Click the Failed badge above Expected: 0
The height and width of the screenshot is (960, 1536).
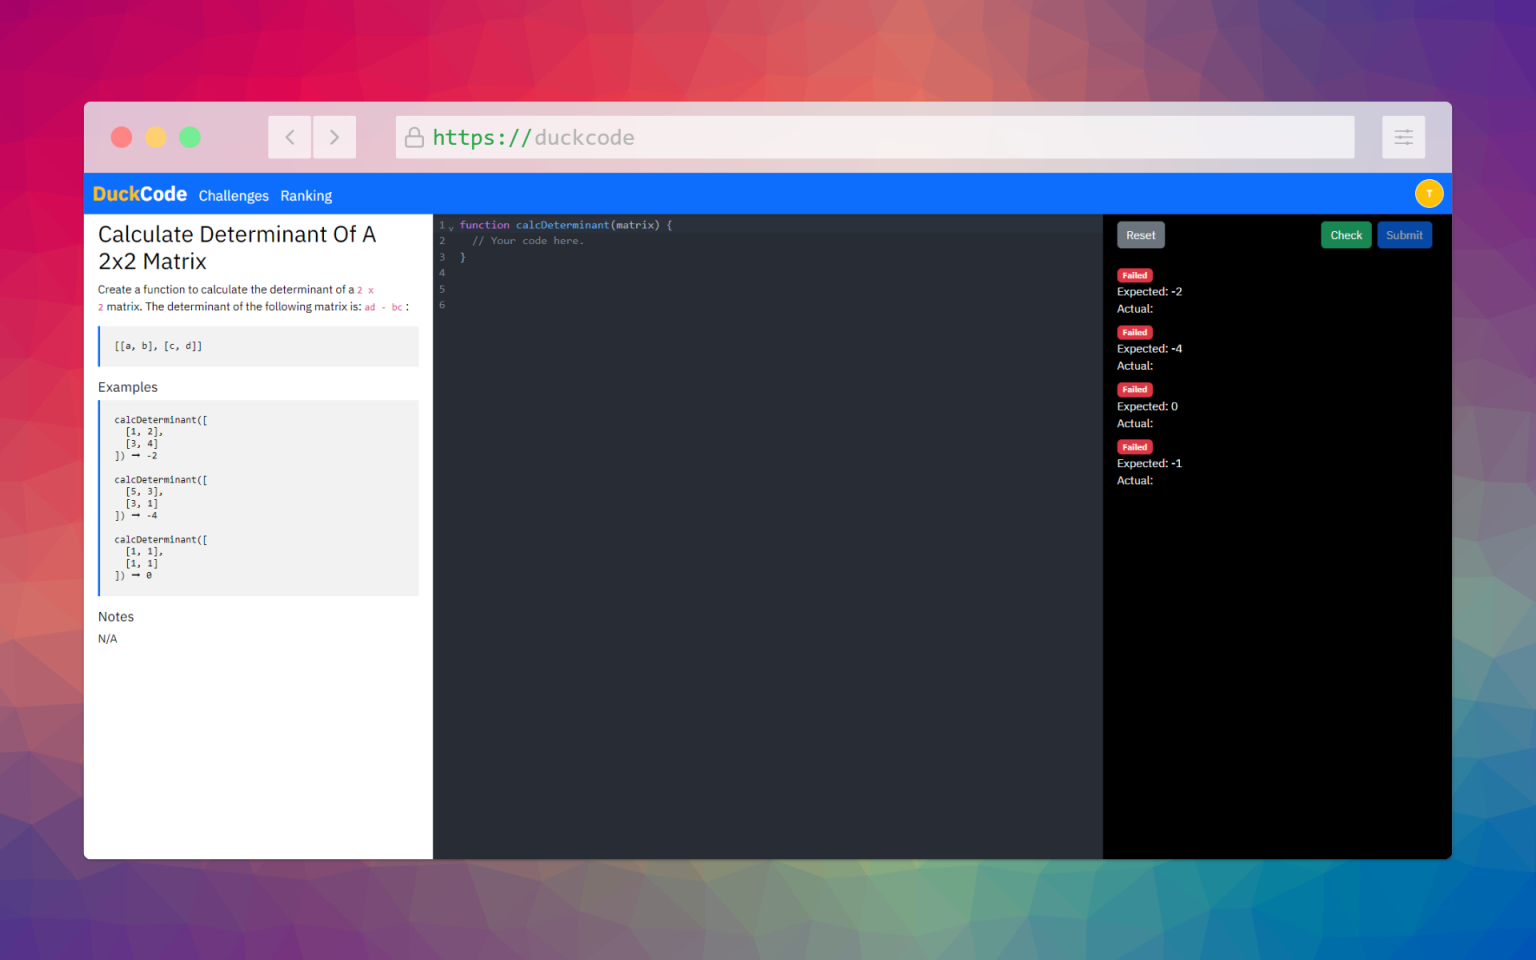(1135, 390)
